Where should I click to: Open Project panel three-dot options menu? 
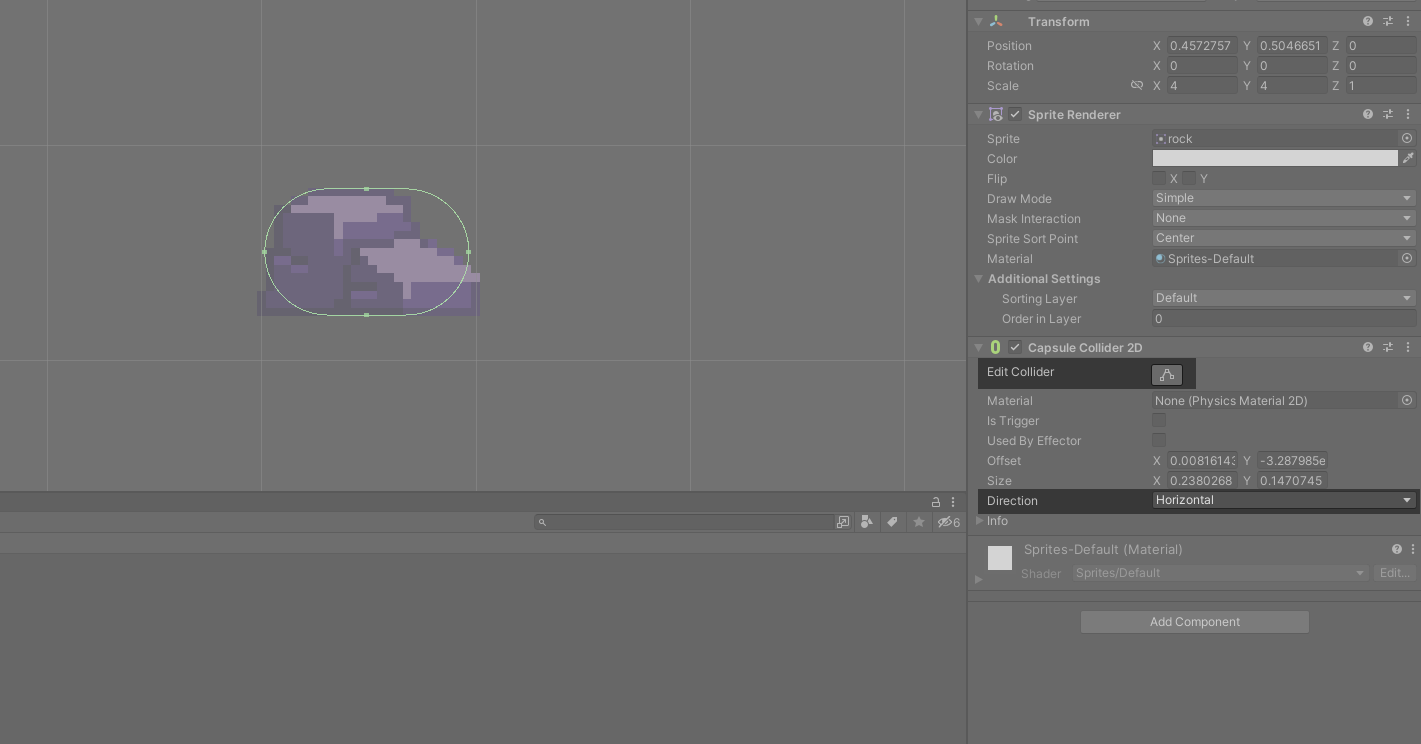click(x=953, y=502)
